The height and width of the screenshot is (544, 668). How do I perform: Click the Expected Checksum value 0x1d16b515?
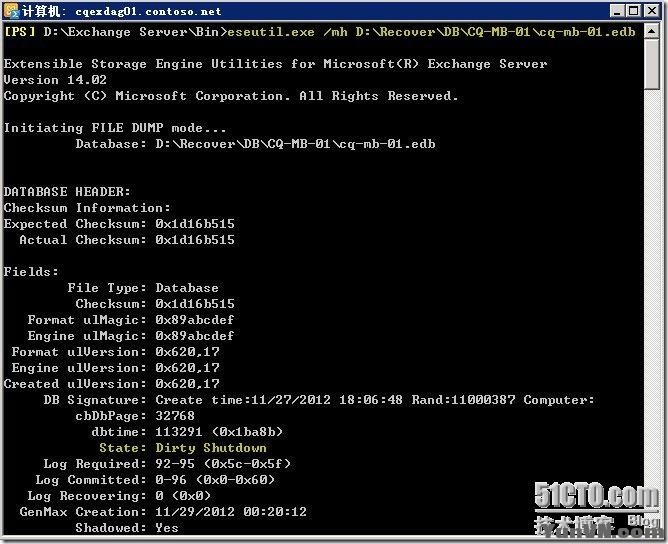[195, 224]
